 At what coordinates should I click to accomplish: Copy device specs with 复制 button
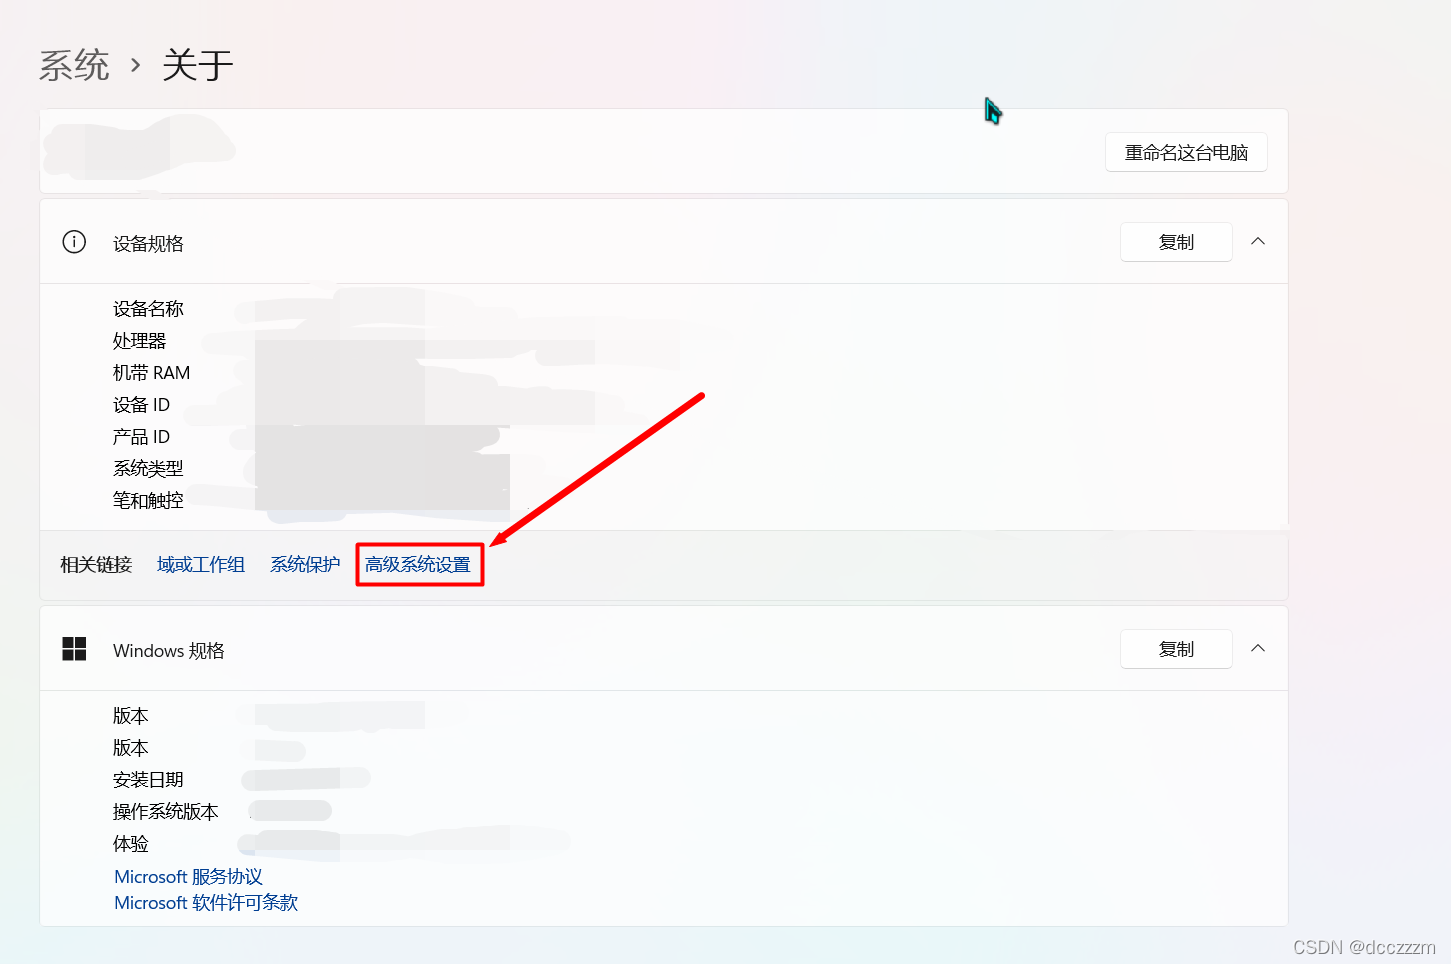coord(1176,242)
